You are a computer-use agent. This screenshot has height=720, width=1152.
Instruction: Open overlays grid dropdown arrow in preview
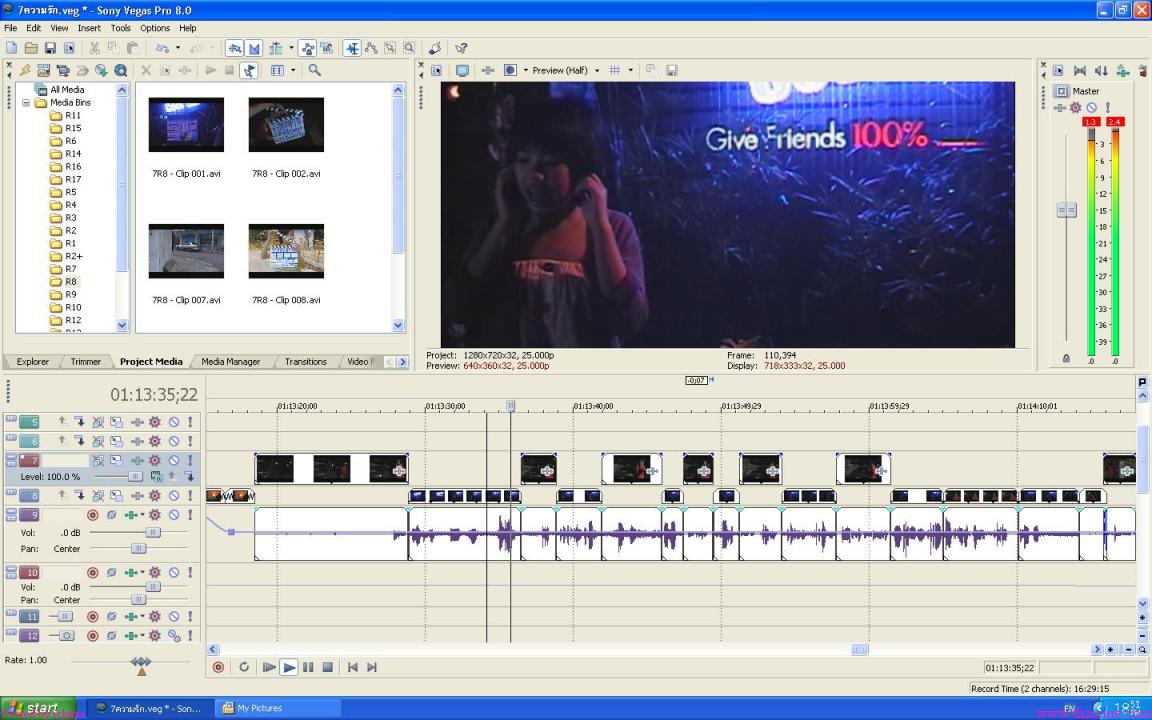[x=630, y=71]
